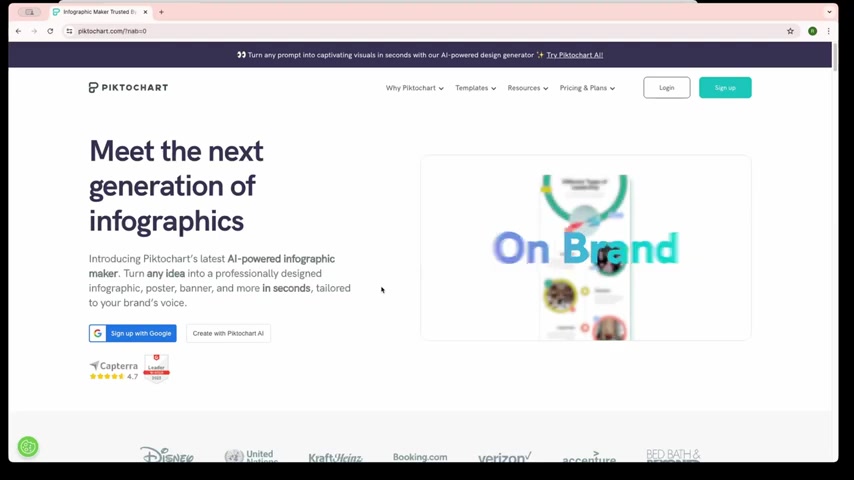The height and width of the screenshot is (480, 854).
Task: Click the 'AI-powered infographic maker' text
Action: click(212, 266)
